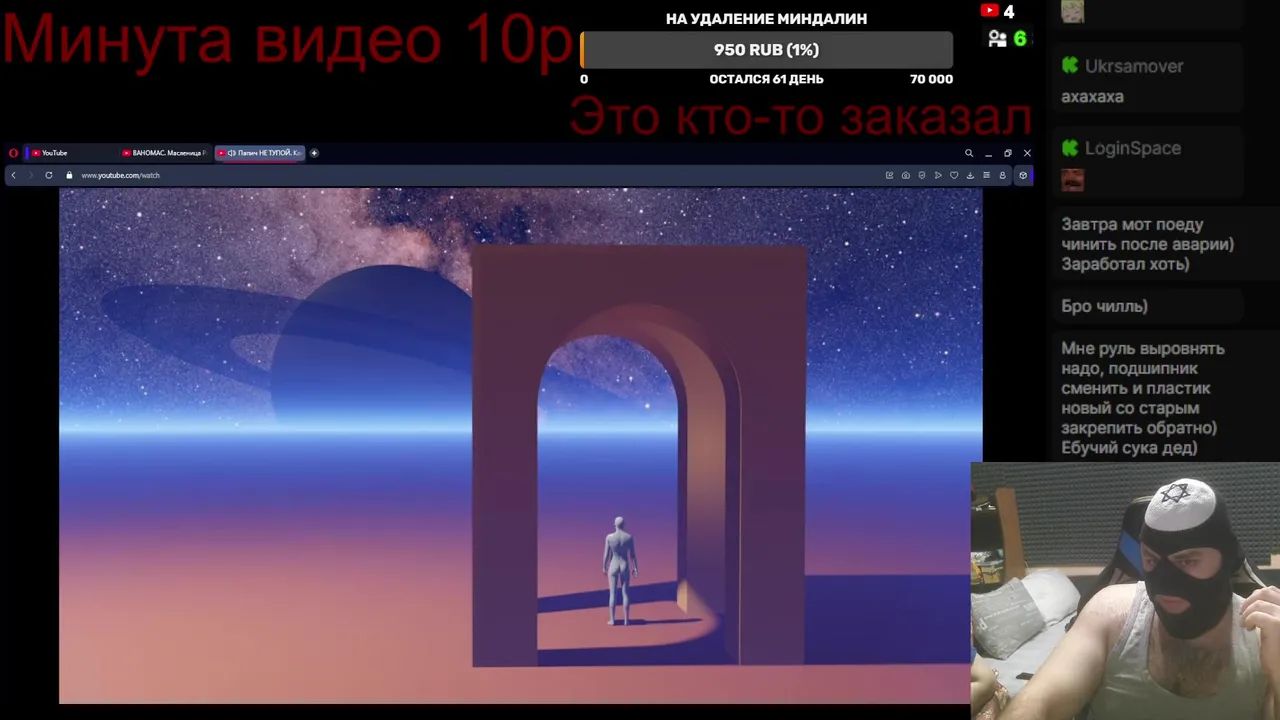Open the extensions cube icon
The image size is (1280, 720).
point(1022,175)
